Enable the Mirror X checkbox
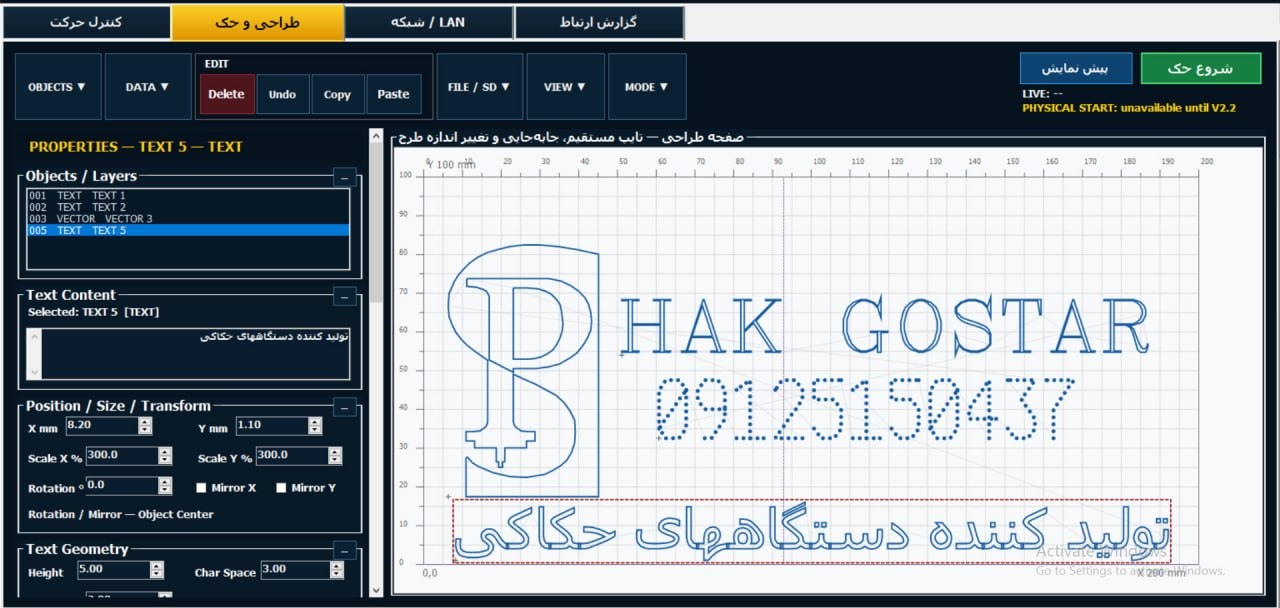Image resolution: width=1280 pixels, height=608 pixels. pyautogui.click(x=201, y=488)
